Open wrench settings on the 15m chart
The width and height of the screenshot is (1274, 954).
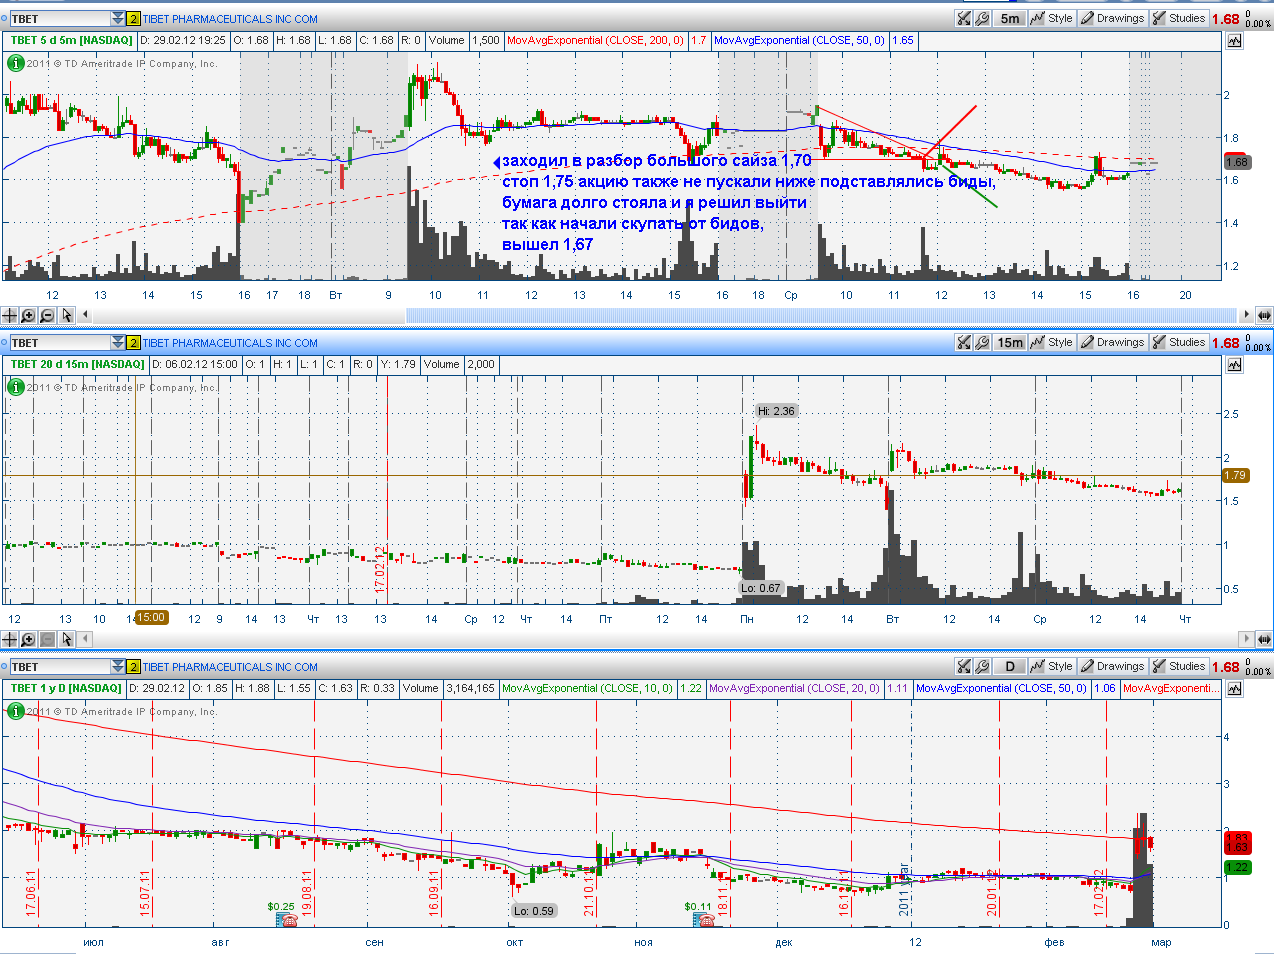pyautogui.click(x=982, y=342)
